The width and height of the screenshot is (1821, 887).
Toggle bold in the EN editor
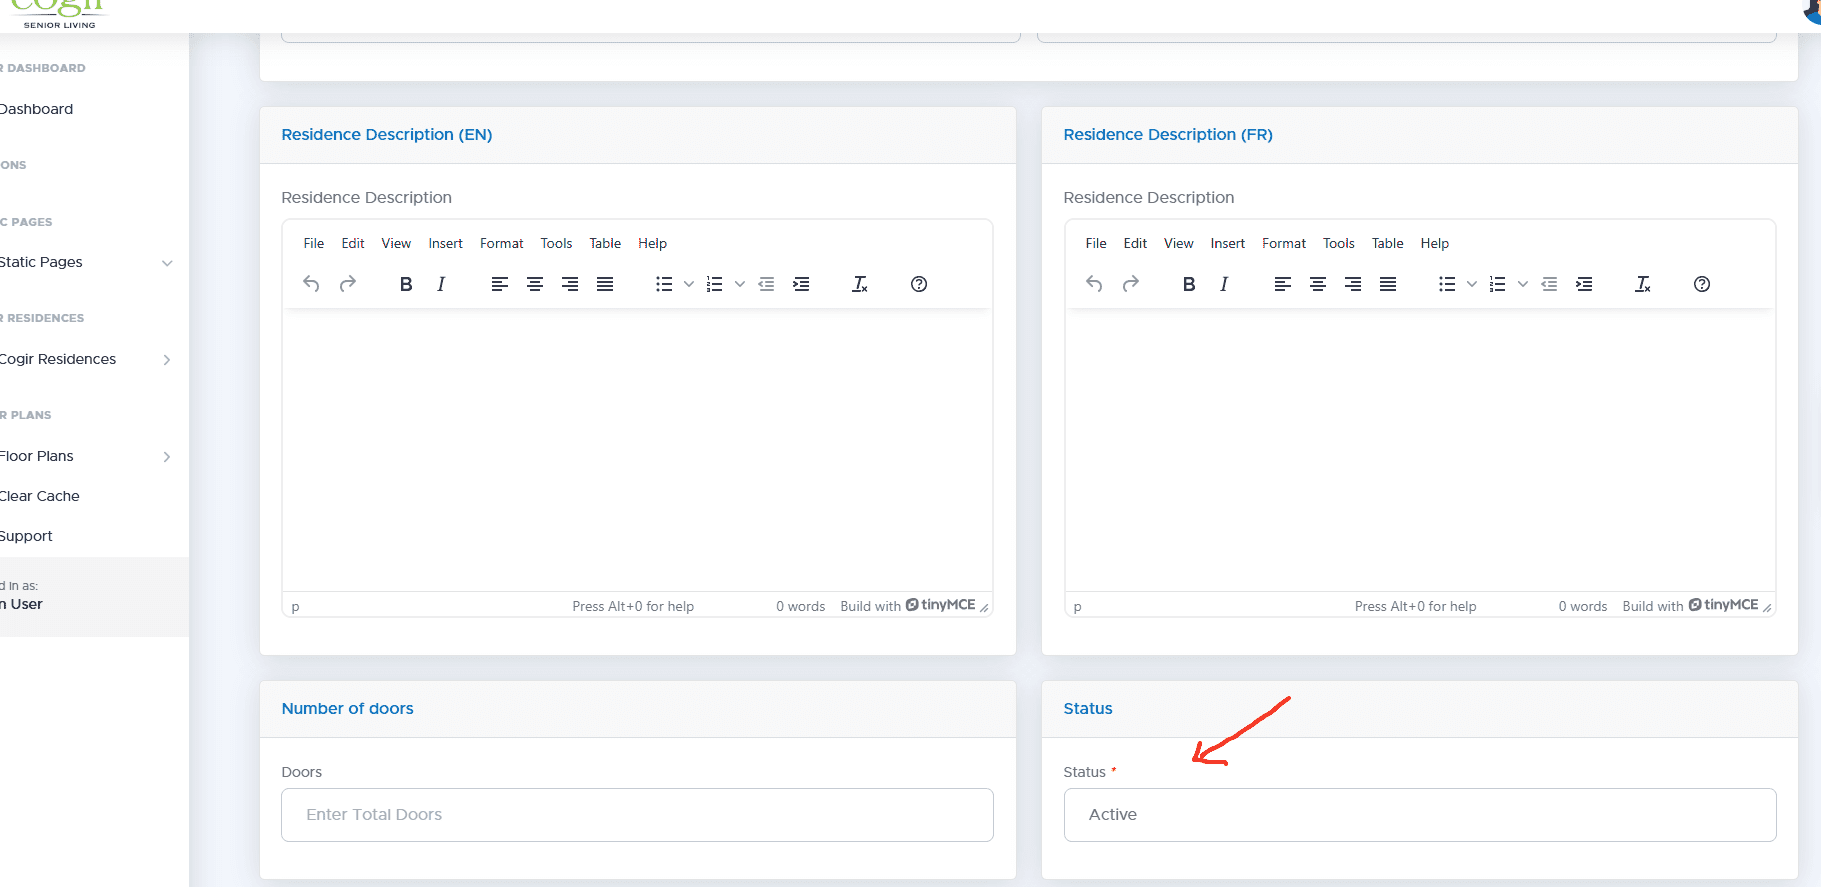[406, 284]
